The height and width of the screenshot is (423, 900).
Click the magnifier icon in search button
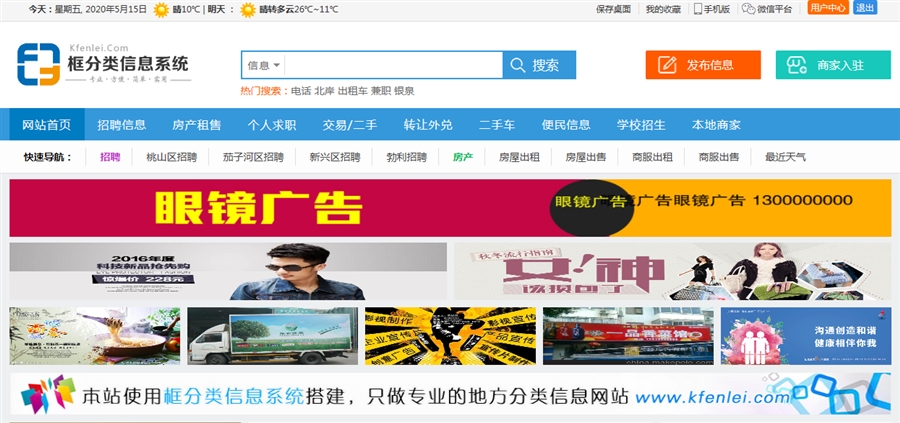(517, 65)
